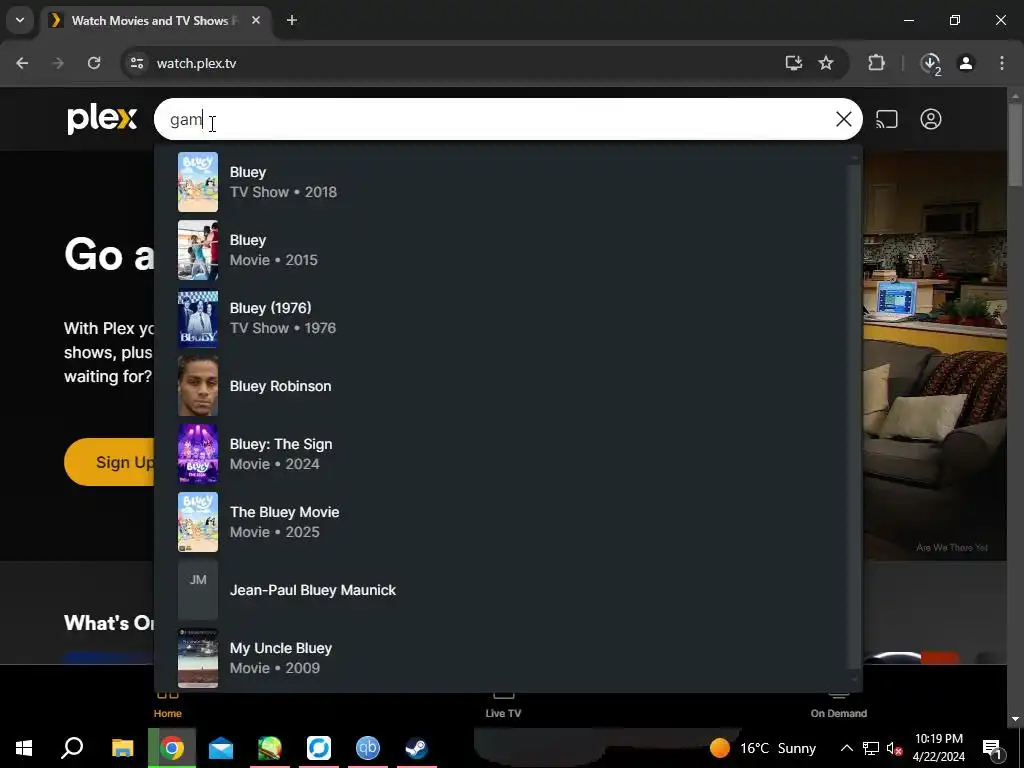This screenshot has height=768, width=1024.
Task: Open Windows Start menu
Action: [24, 748]
